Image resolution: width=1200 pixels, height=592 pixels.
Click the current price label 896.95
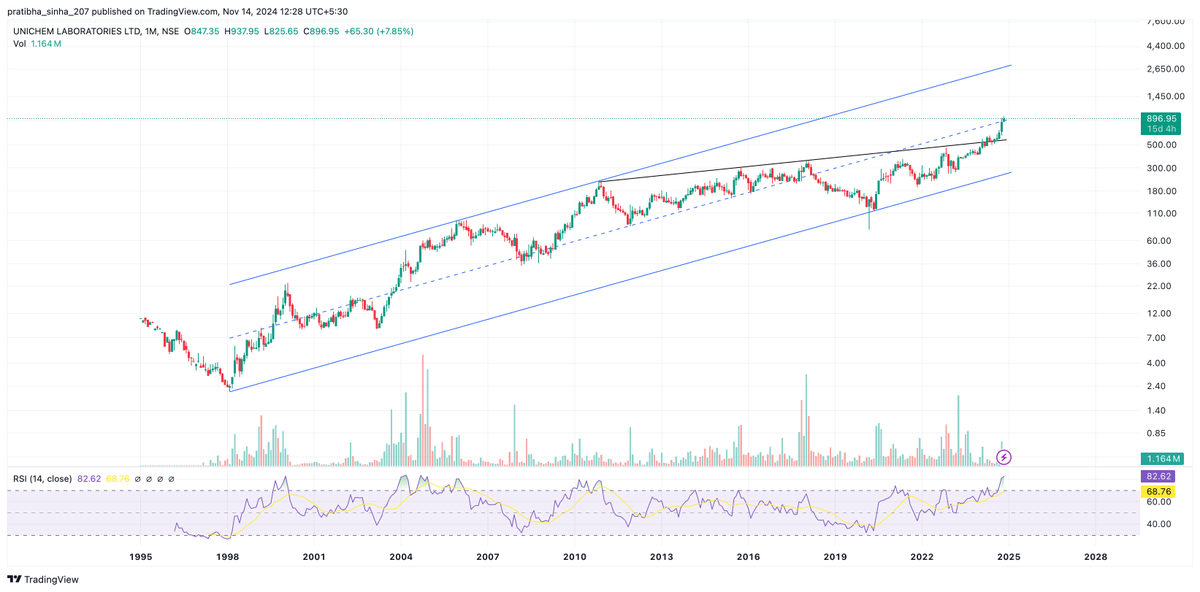(x=1163, y=118)
